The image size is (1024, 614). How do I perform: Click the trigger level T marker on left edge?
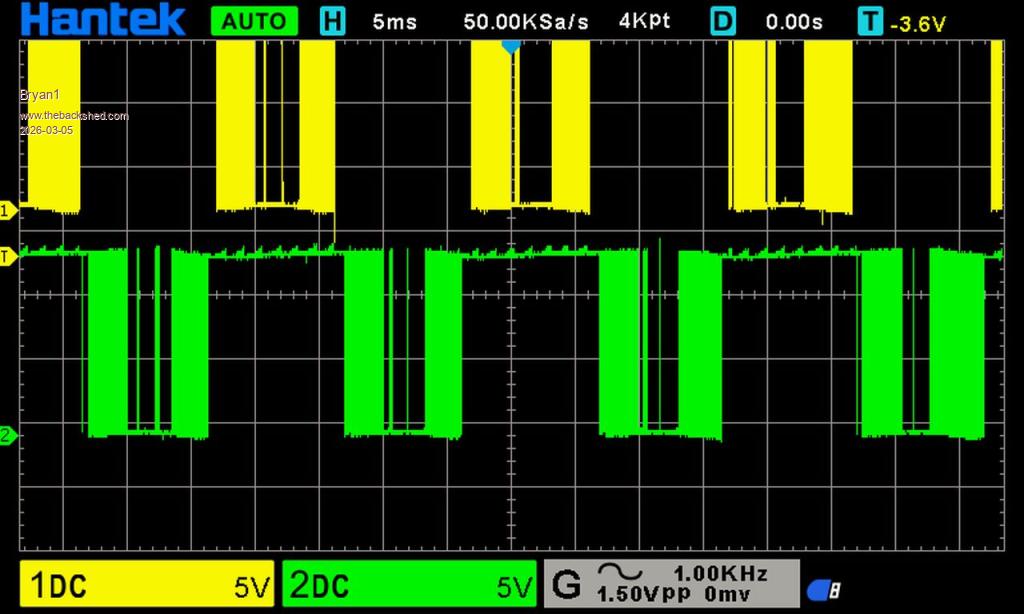coord(8,256)
